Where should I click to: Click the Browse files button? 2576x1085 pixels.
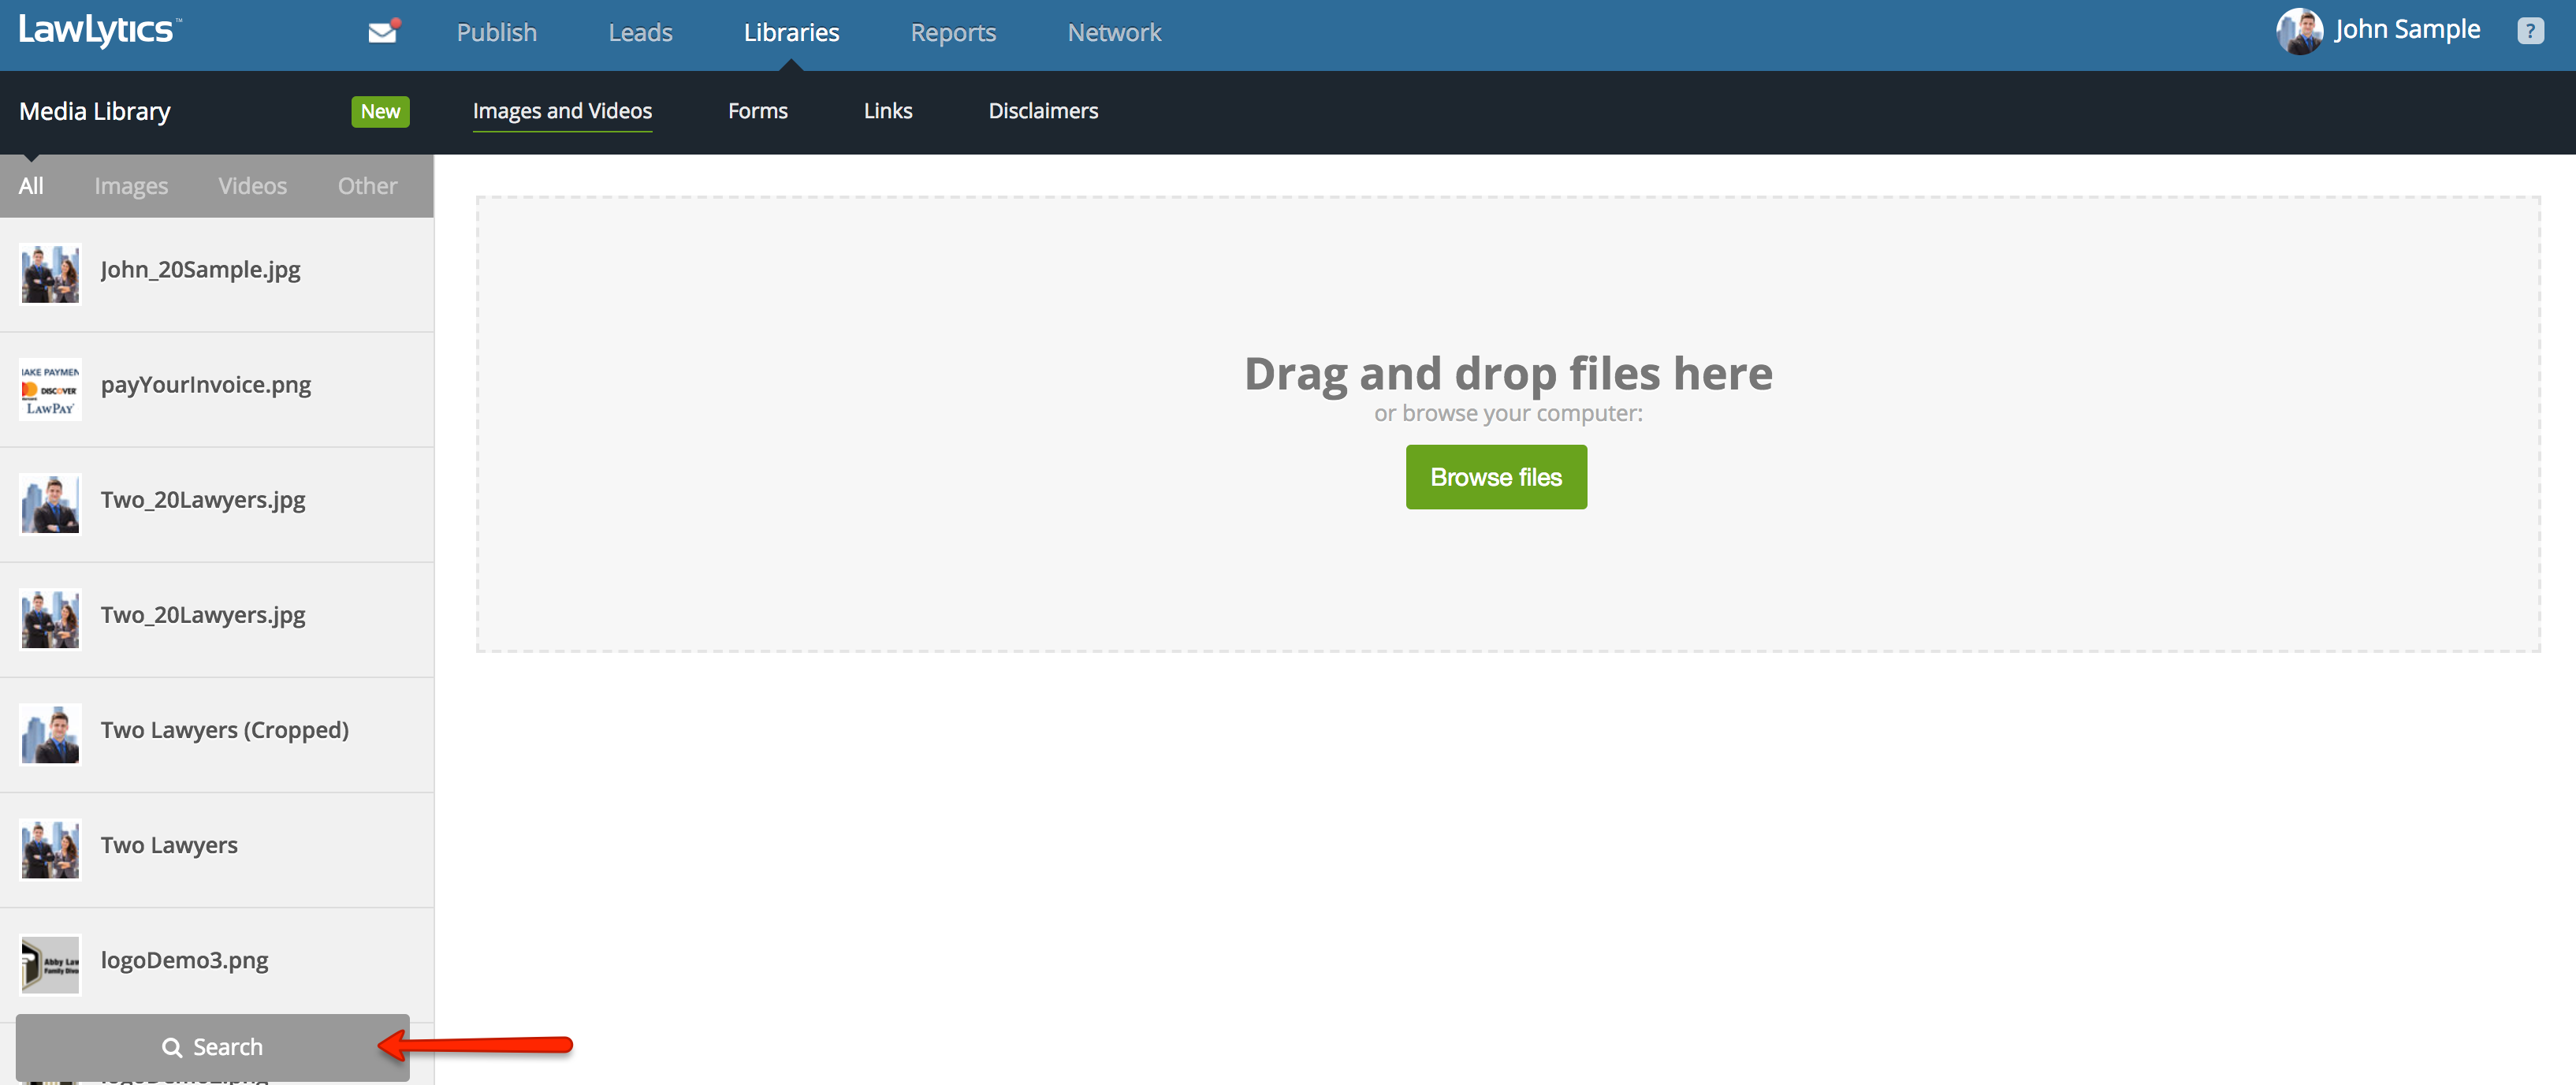[1496, 477]
